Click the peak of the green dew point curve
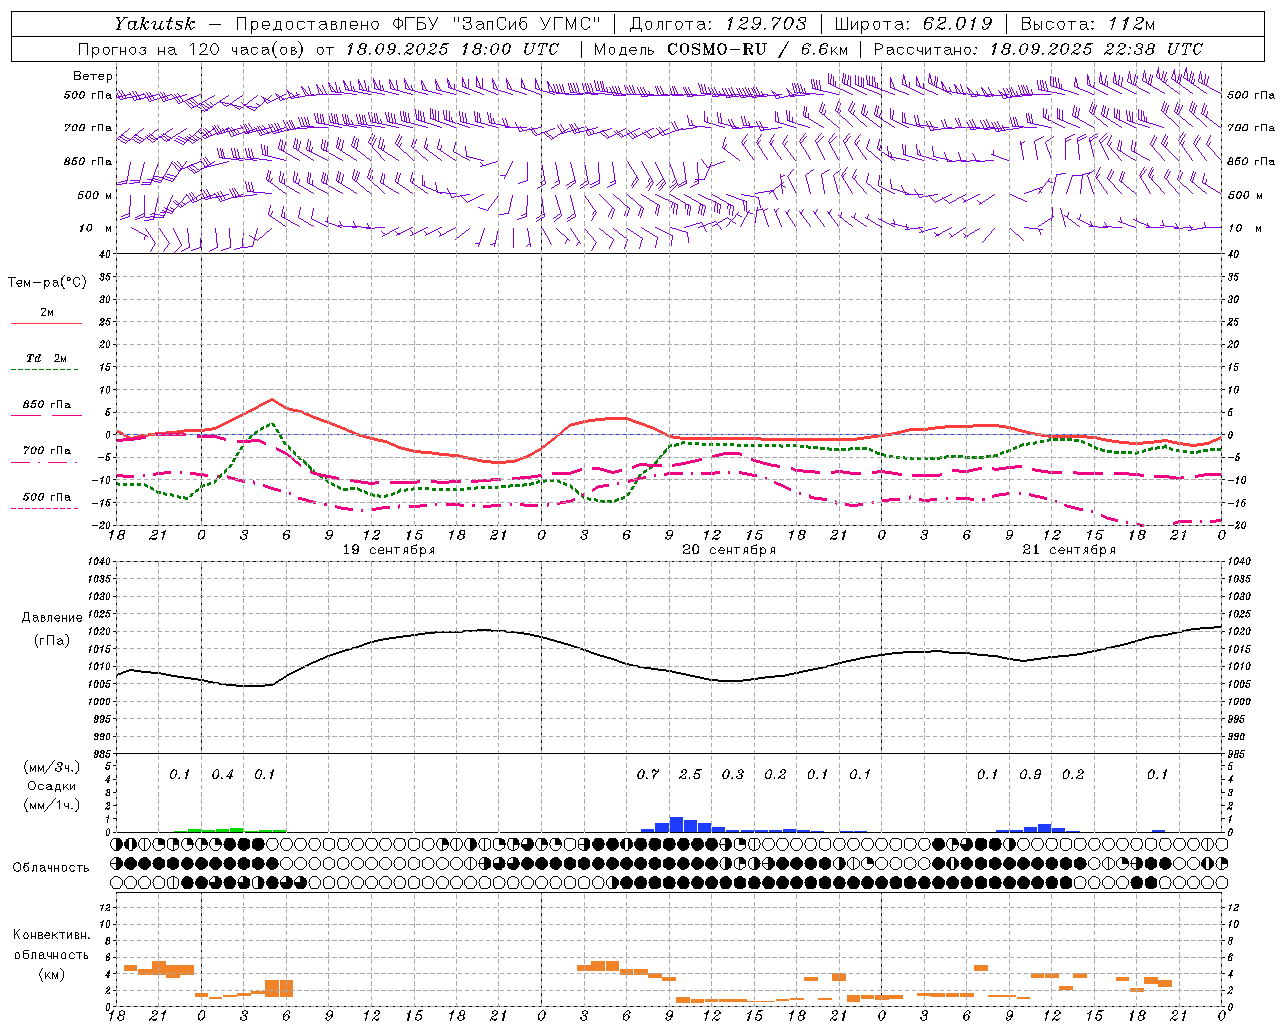 click(x=272, y=424)
